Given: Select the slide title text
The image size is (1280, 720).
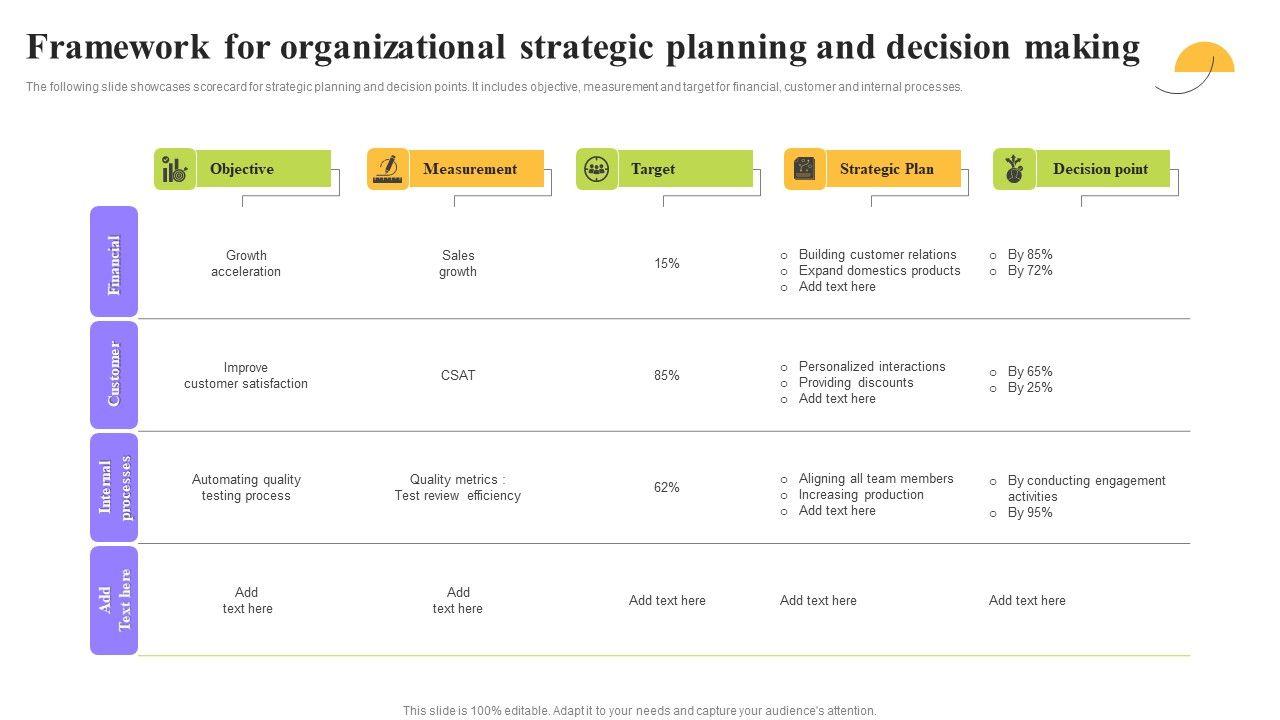Looking at the screenshot, I should pyautogui.click(x=583, y=47).
